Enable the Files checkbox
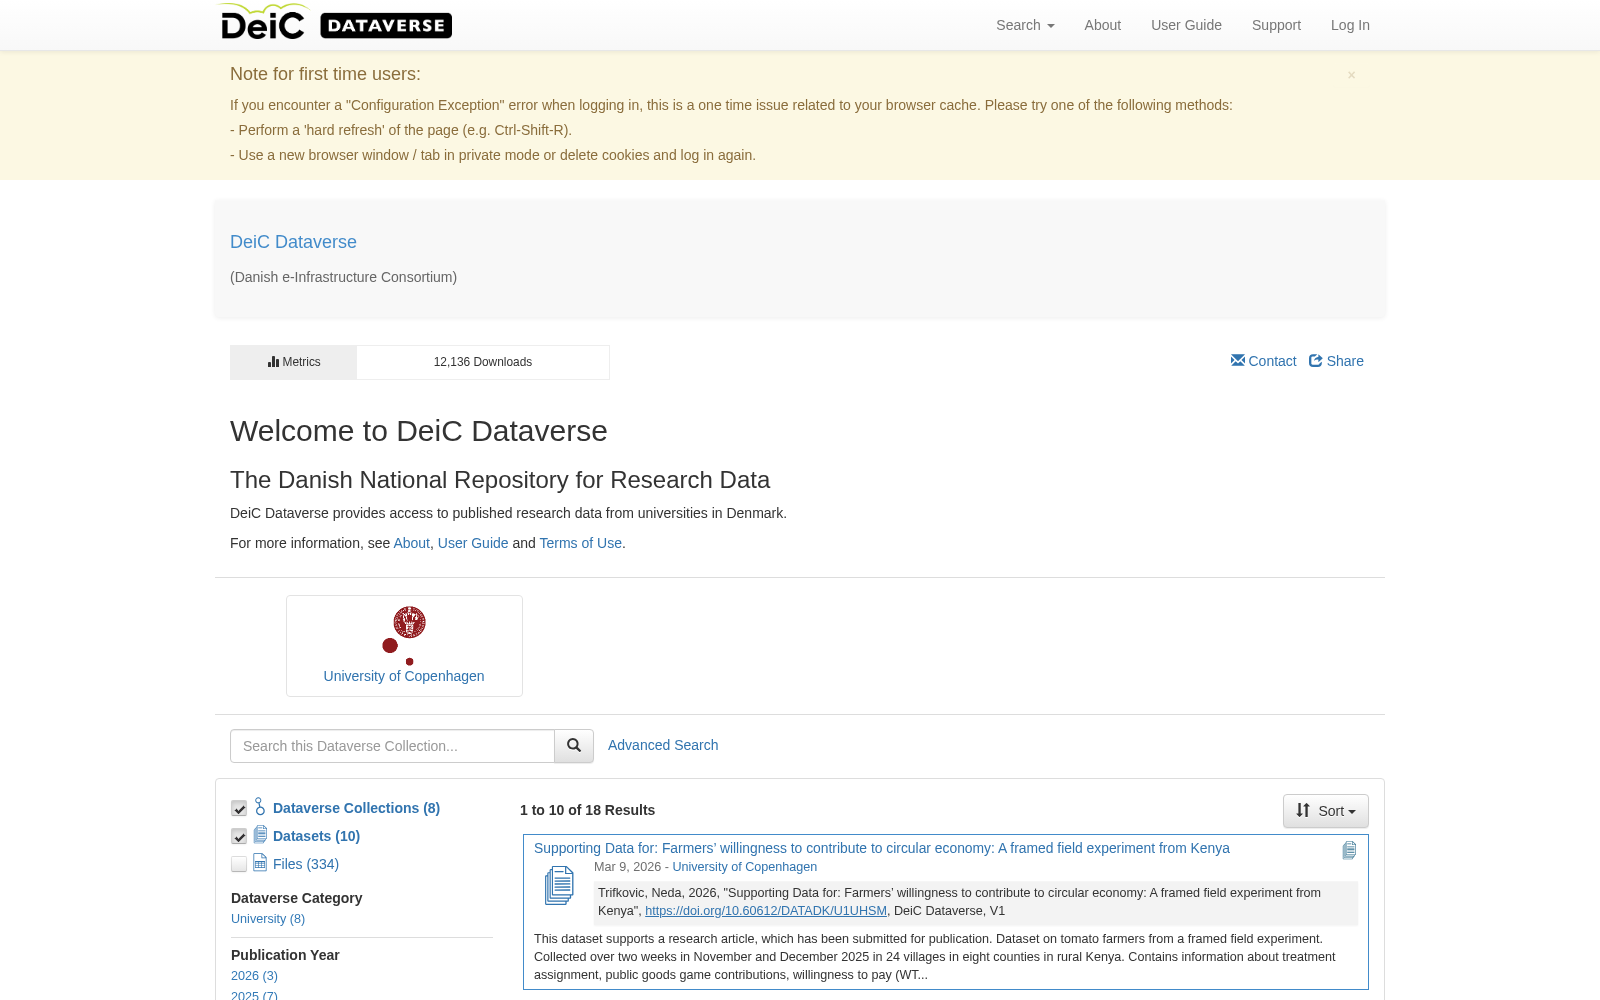The height and width of the screenshot is (1000, 1600). point(239,864)
